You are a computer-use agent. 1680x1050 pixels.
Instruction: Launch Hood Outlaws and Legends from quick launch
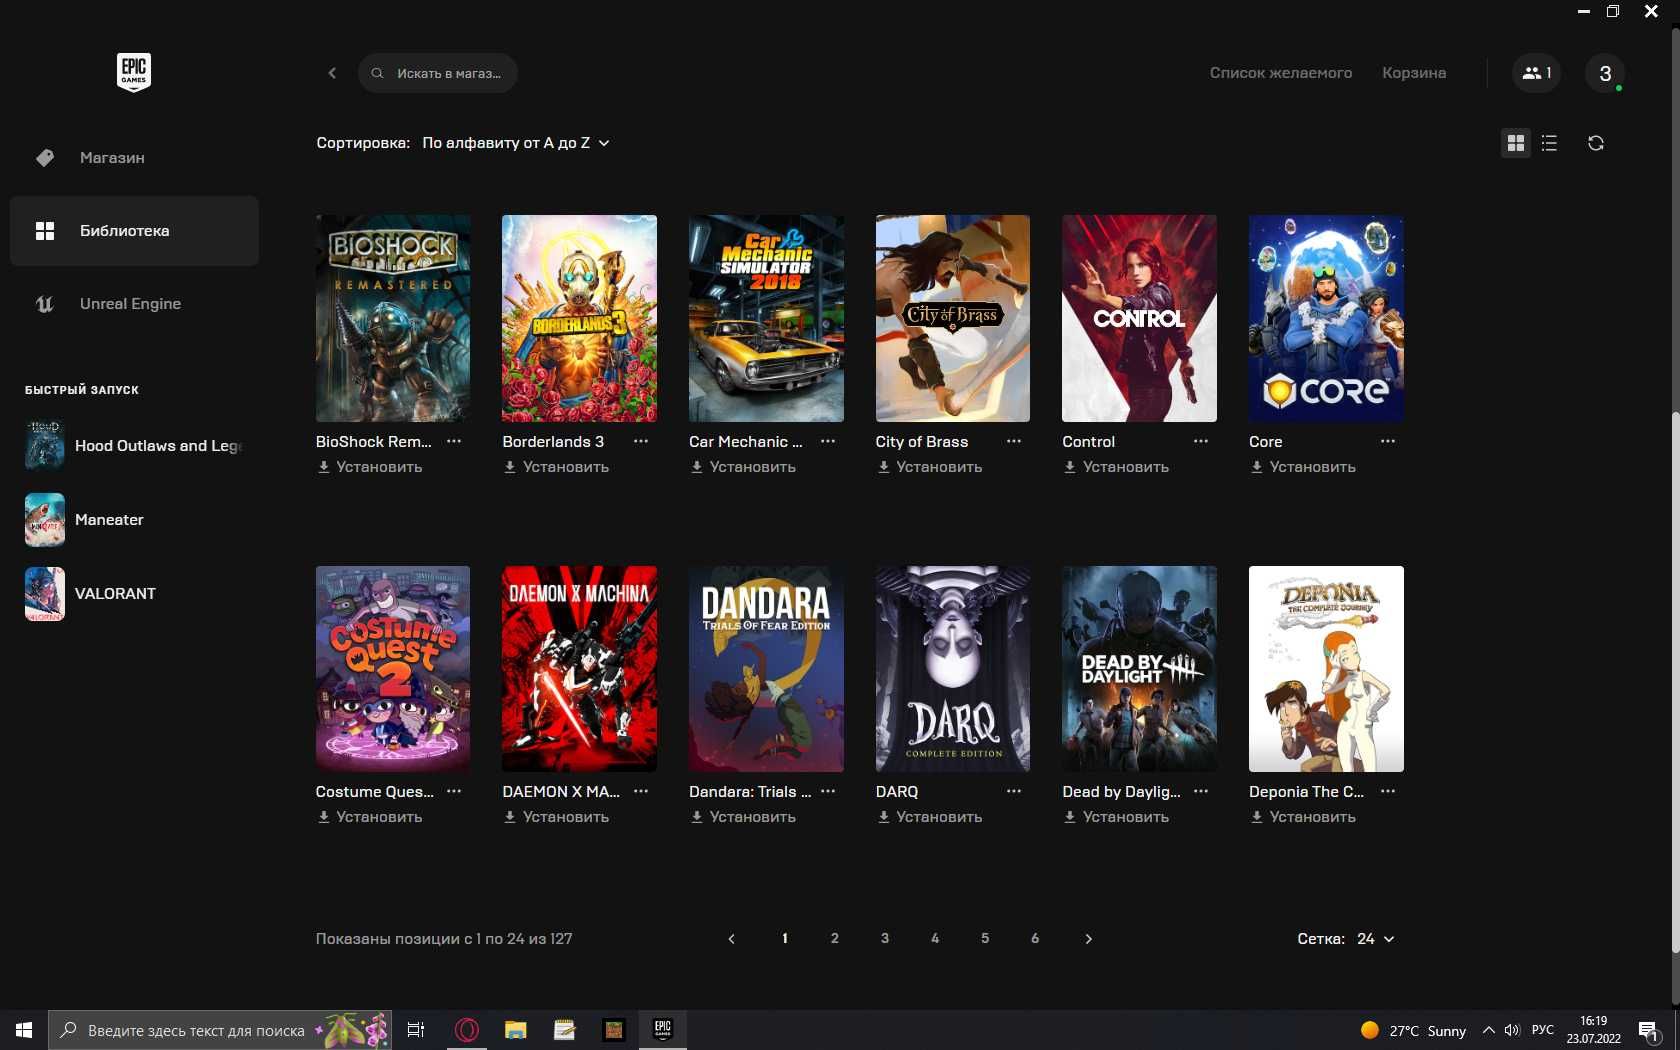[x=134, y=446]
